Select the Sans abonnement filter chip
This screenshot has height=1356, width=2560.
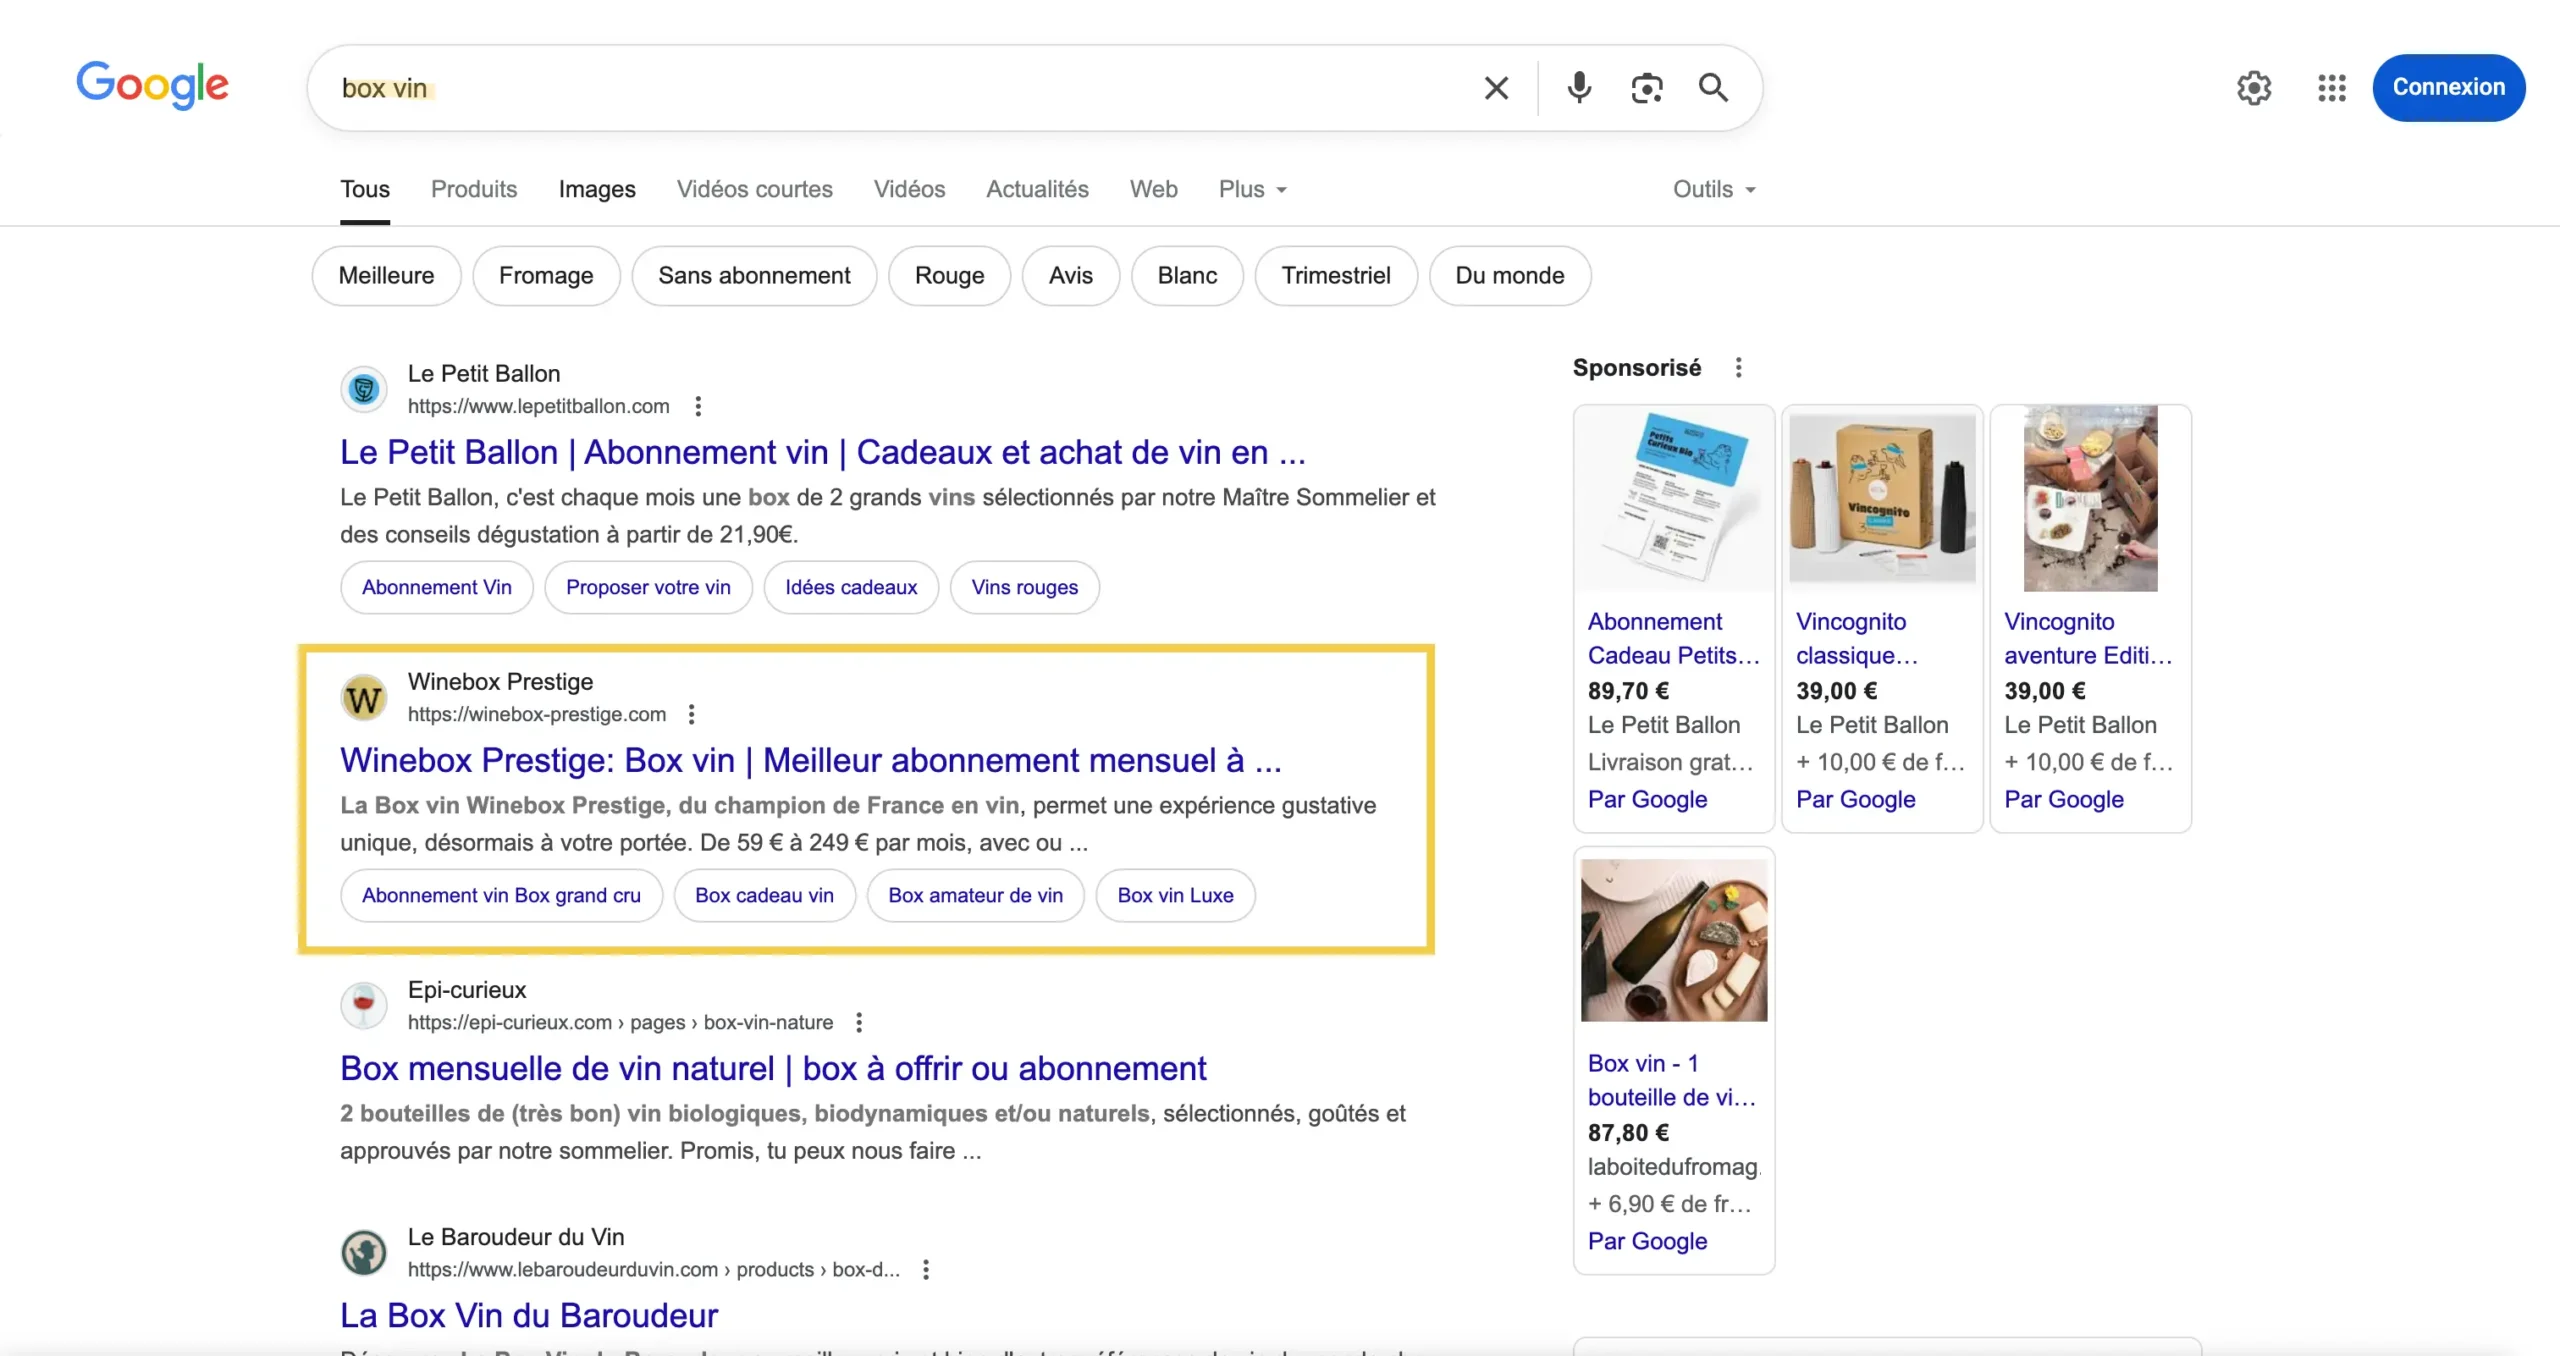pos(754,275)
